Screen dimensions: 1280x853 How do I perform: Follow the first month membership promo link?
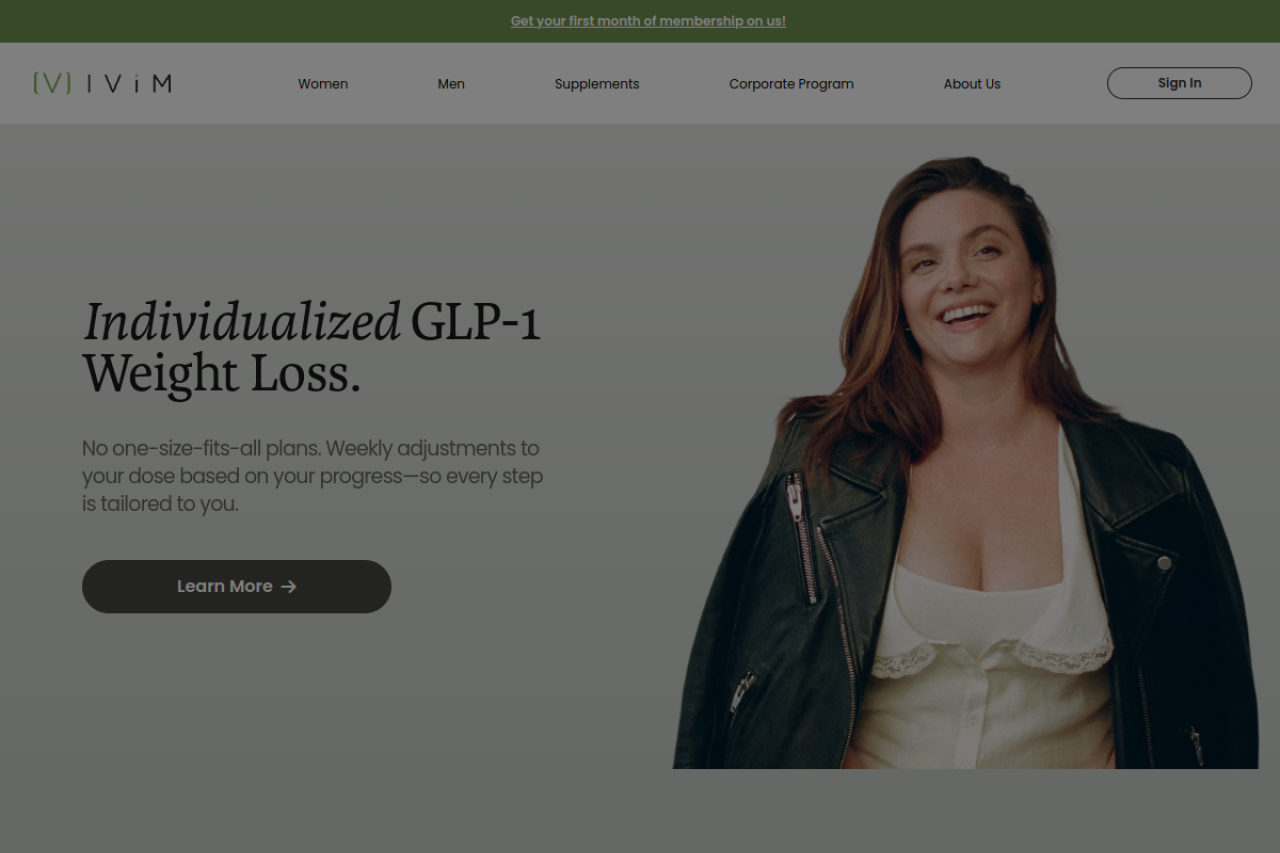point(648,21)
